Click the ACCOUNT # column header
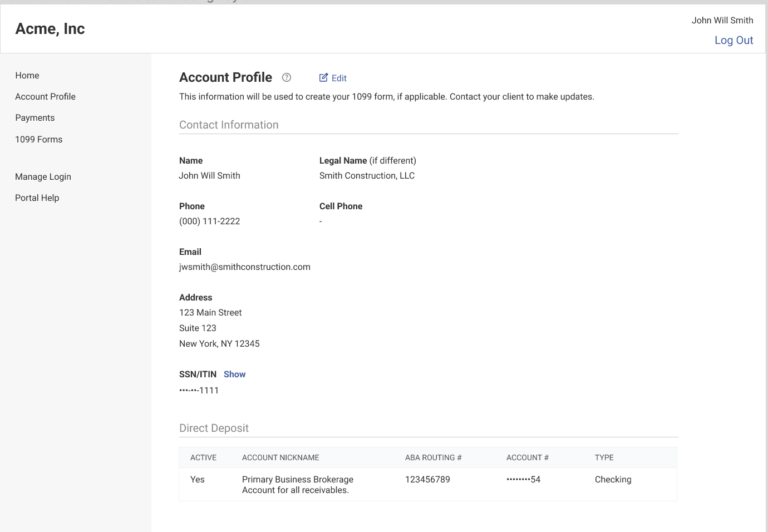Image resolution: width=768 pixels, height=532 pixels. [x=527, y=458]
